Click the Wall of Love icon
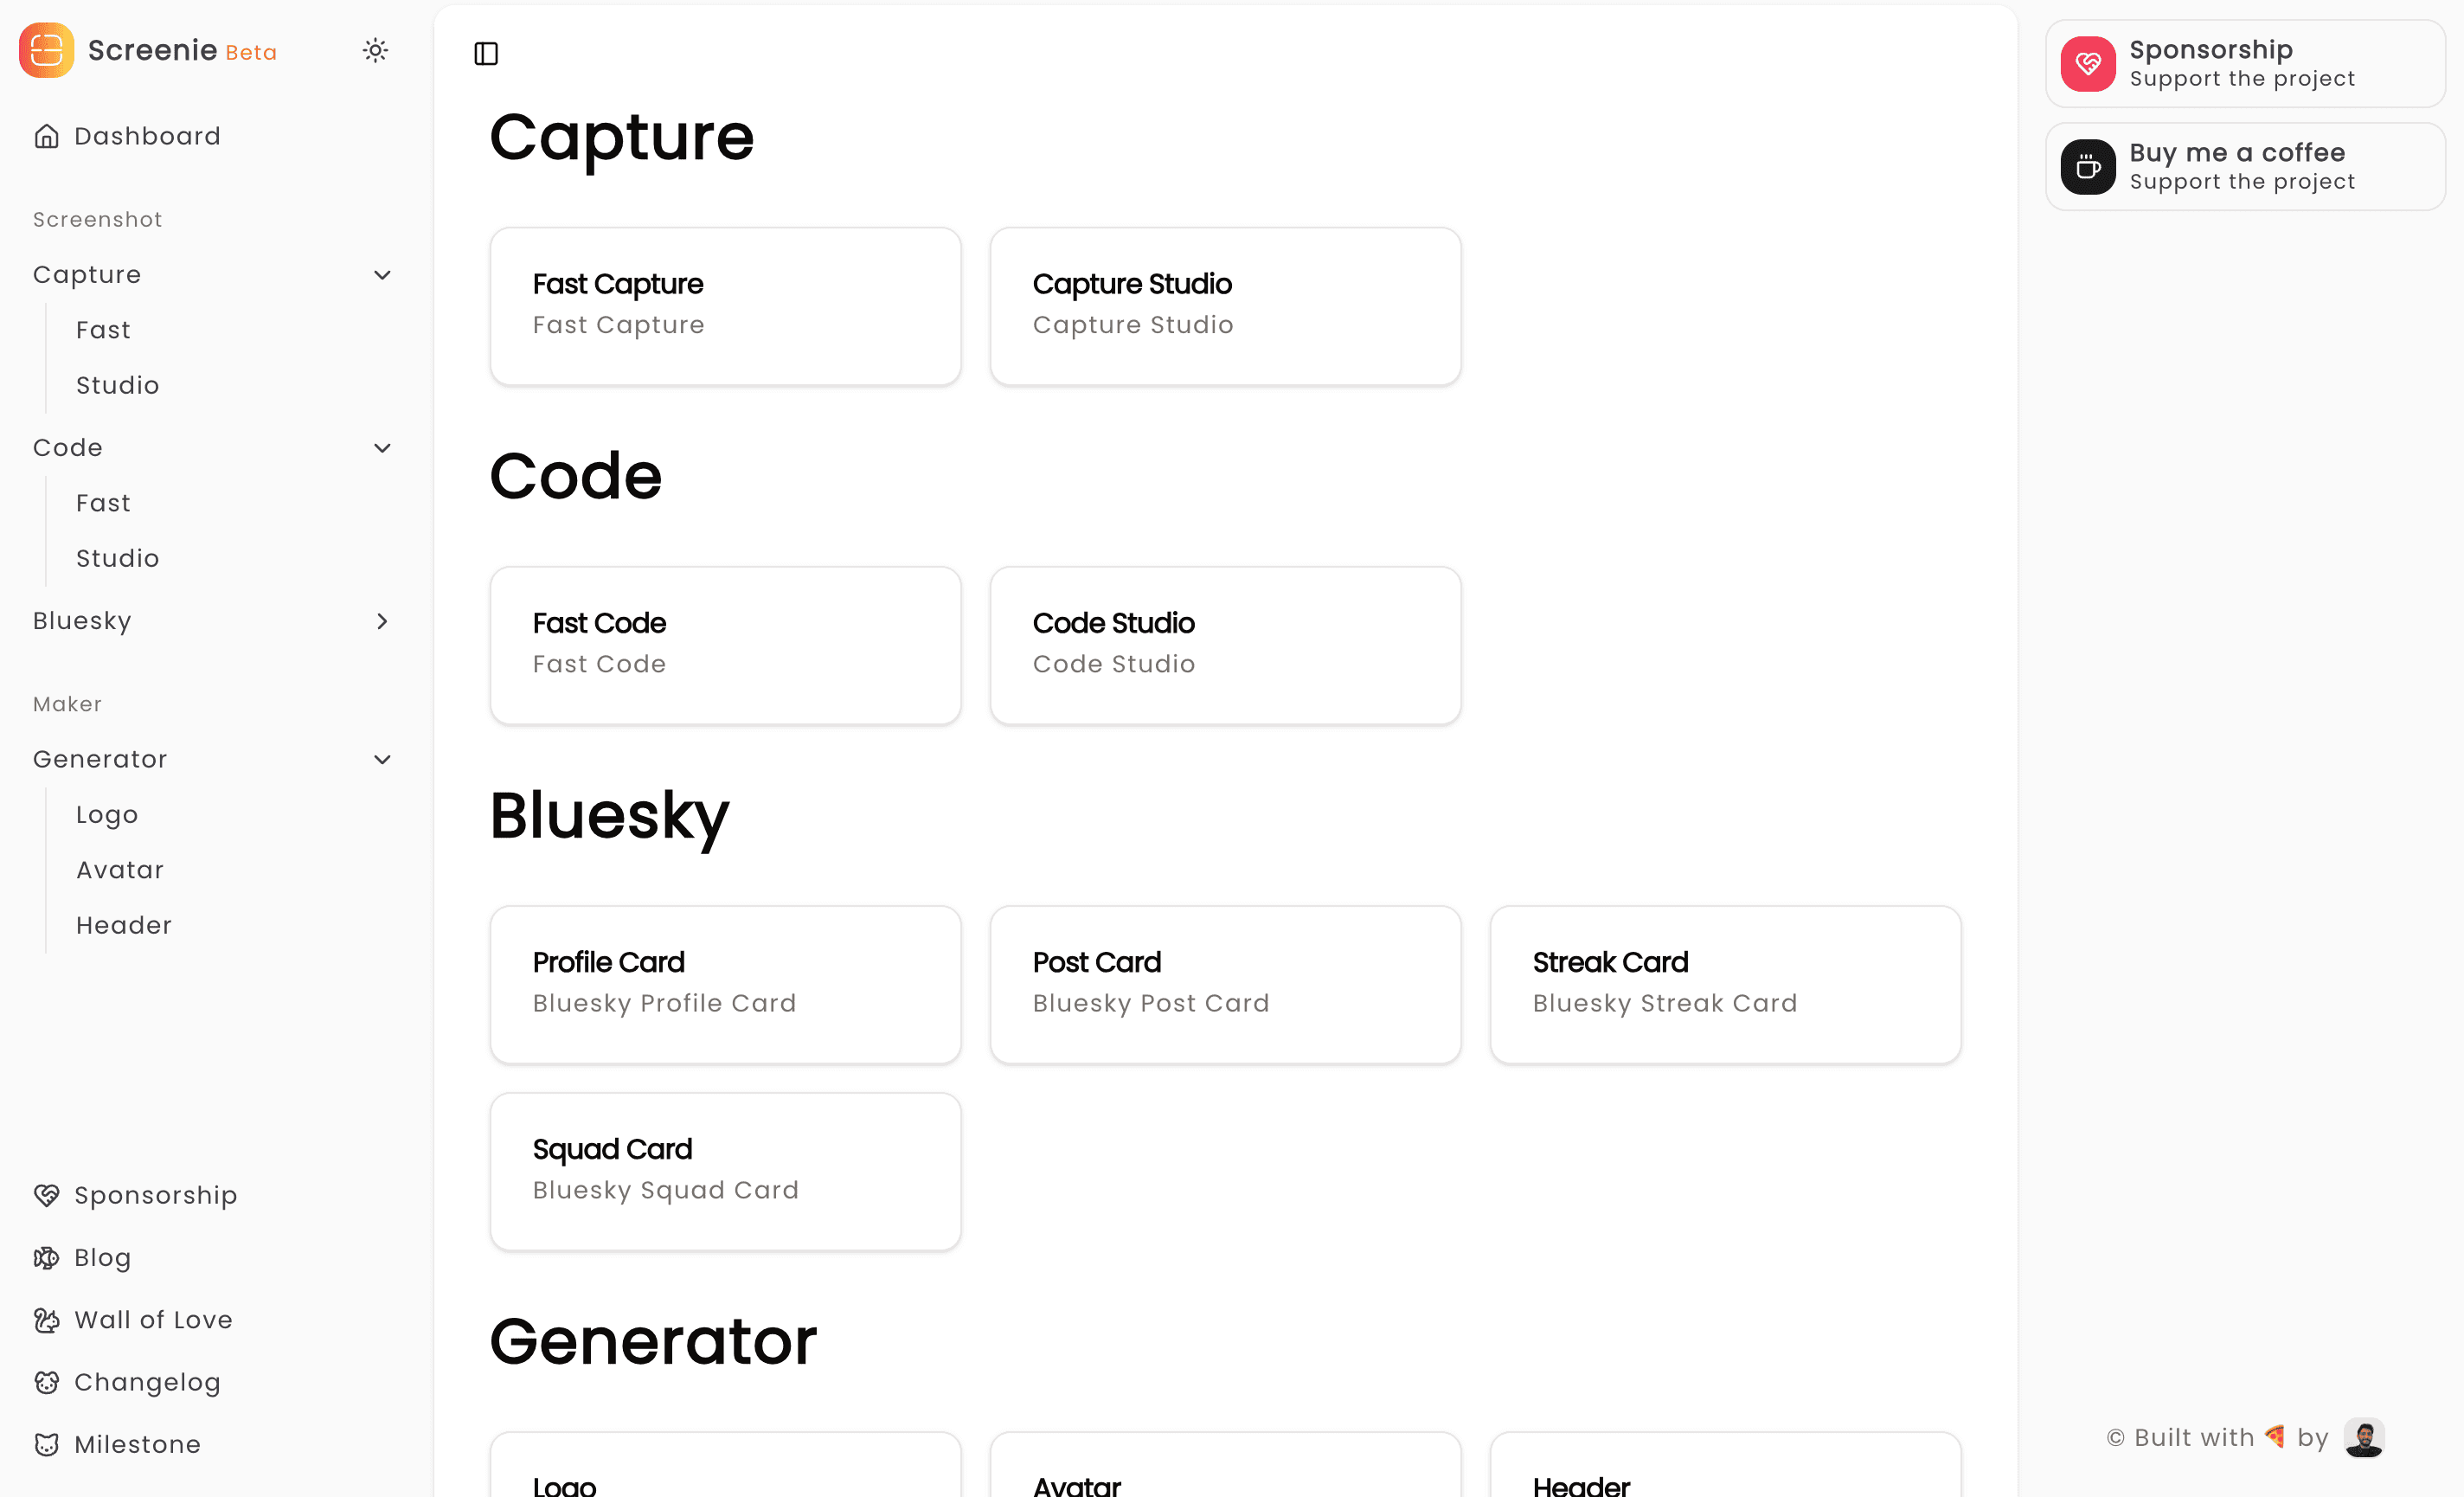Screen dimensions: 2464x1497 [46, 1320]
